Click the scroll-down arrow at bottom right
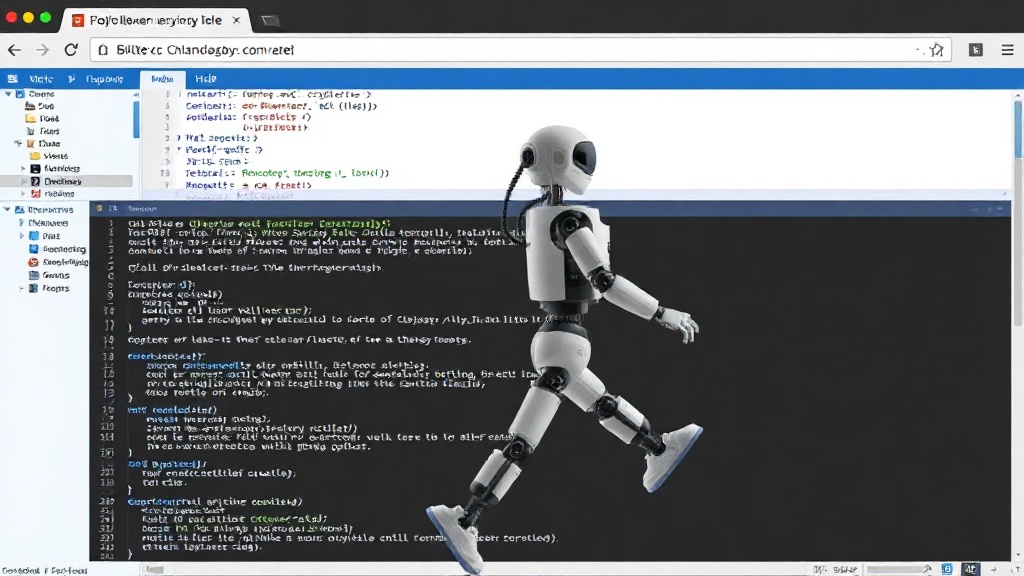The width and height of the screenshot is (1024, 576). click(1017, 555)
